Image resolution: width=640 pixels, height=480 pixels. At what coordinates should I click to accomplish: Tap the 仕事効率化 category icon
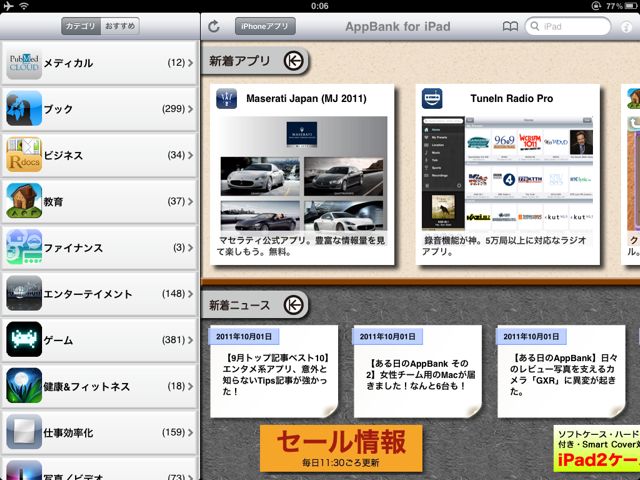click(x=24, y=432)
